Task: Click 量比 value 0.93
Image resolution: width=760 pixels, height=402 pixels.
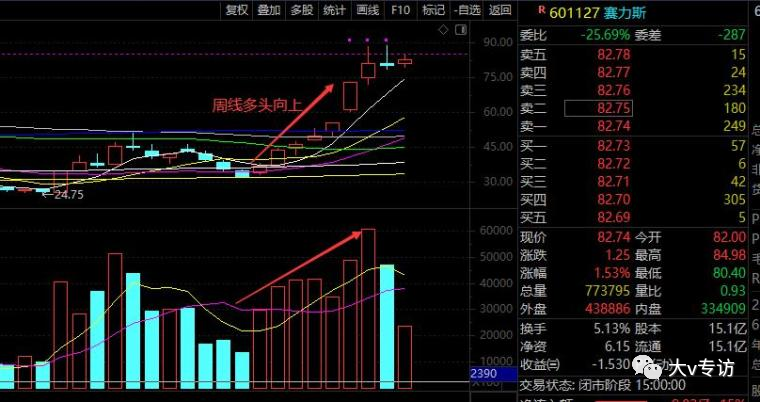Action: pos(733,291)
